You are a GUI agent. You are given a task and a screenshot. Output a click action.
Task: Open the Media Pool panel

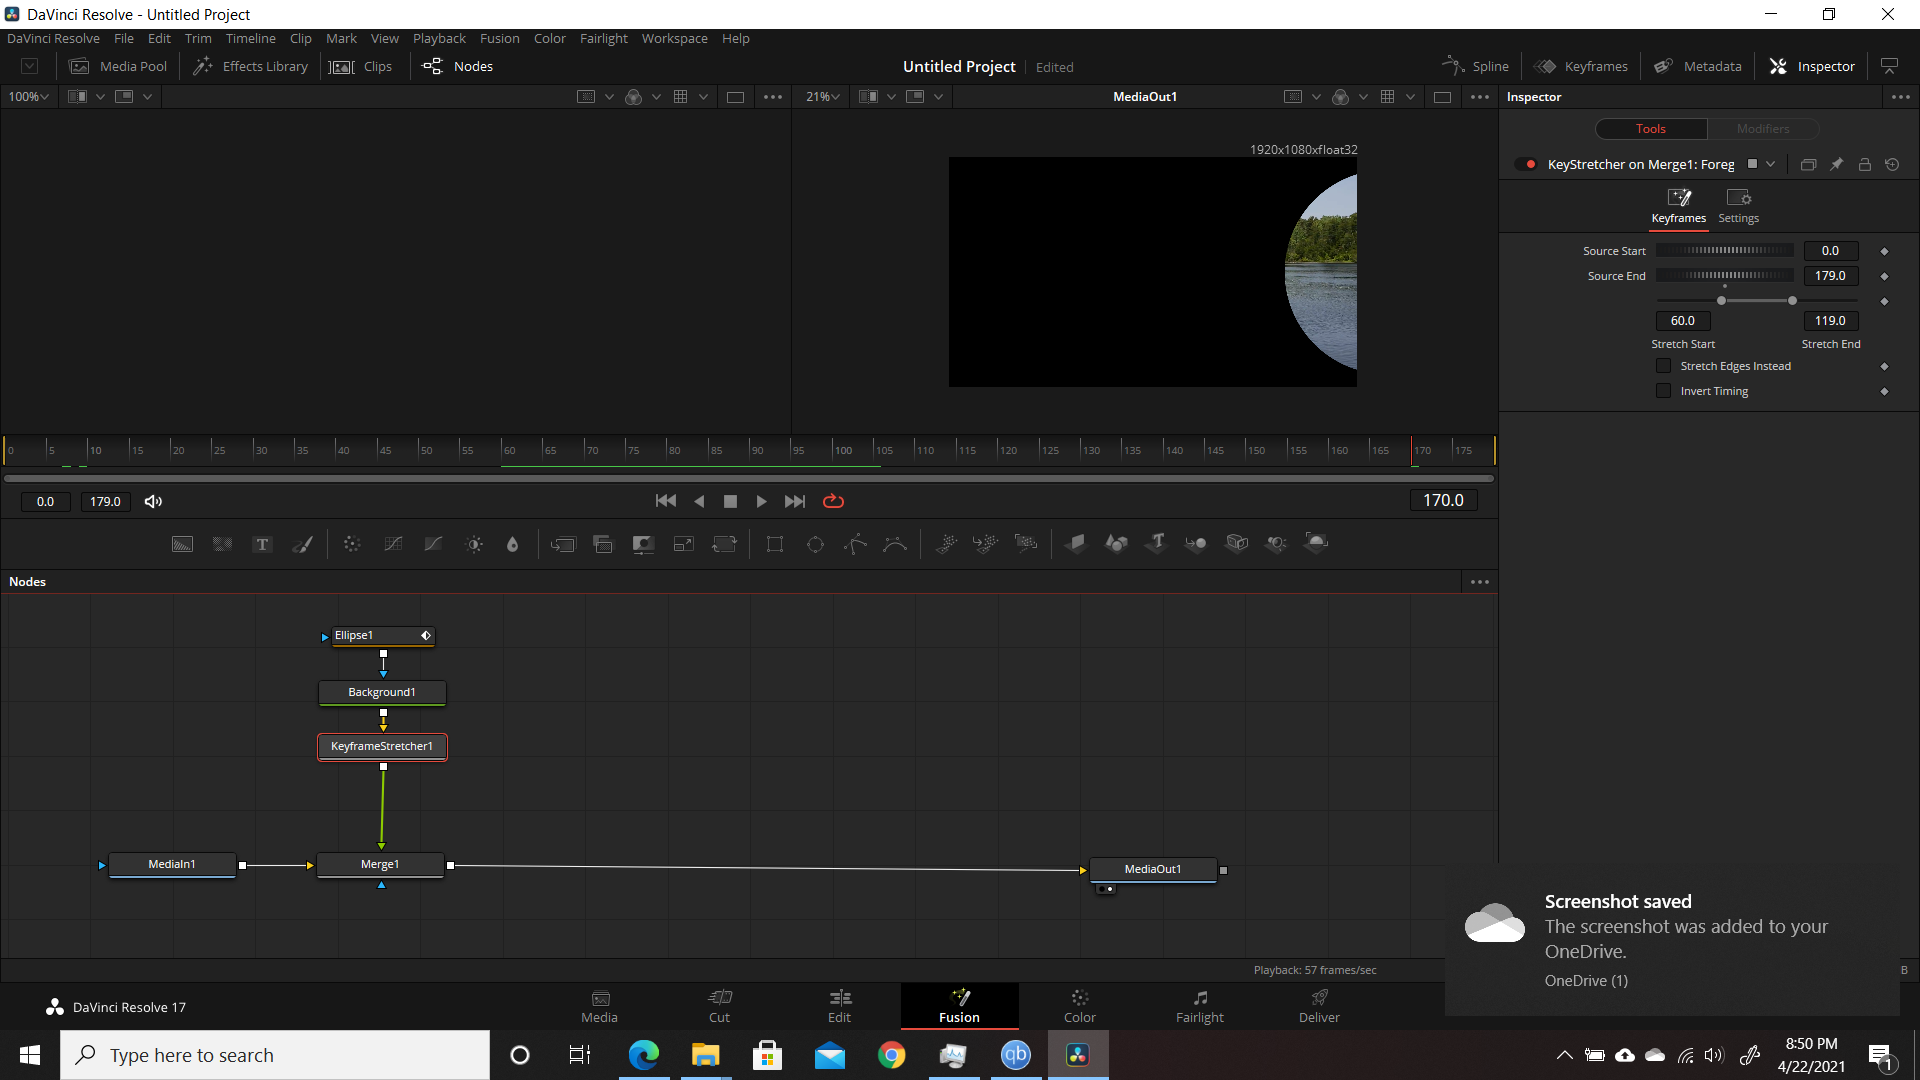coord(118,66)
